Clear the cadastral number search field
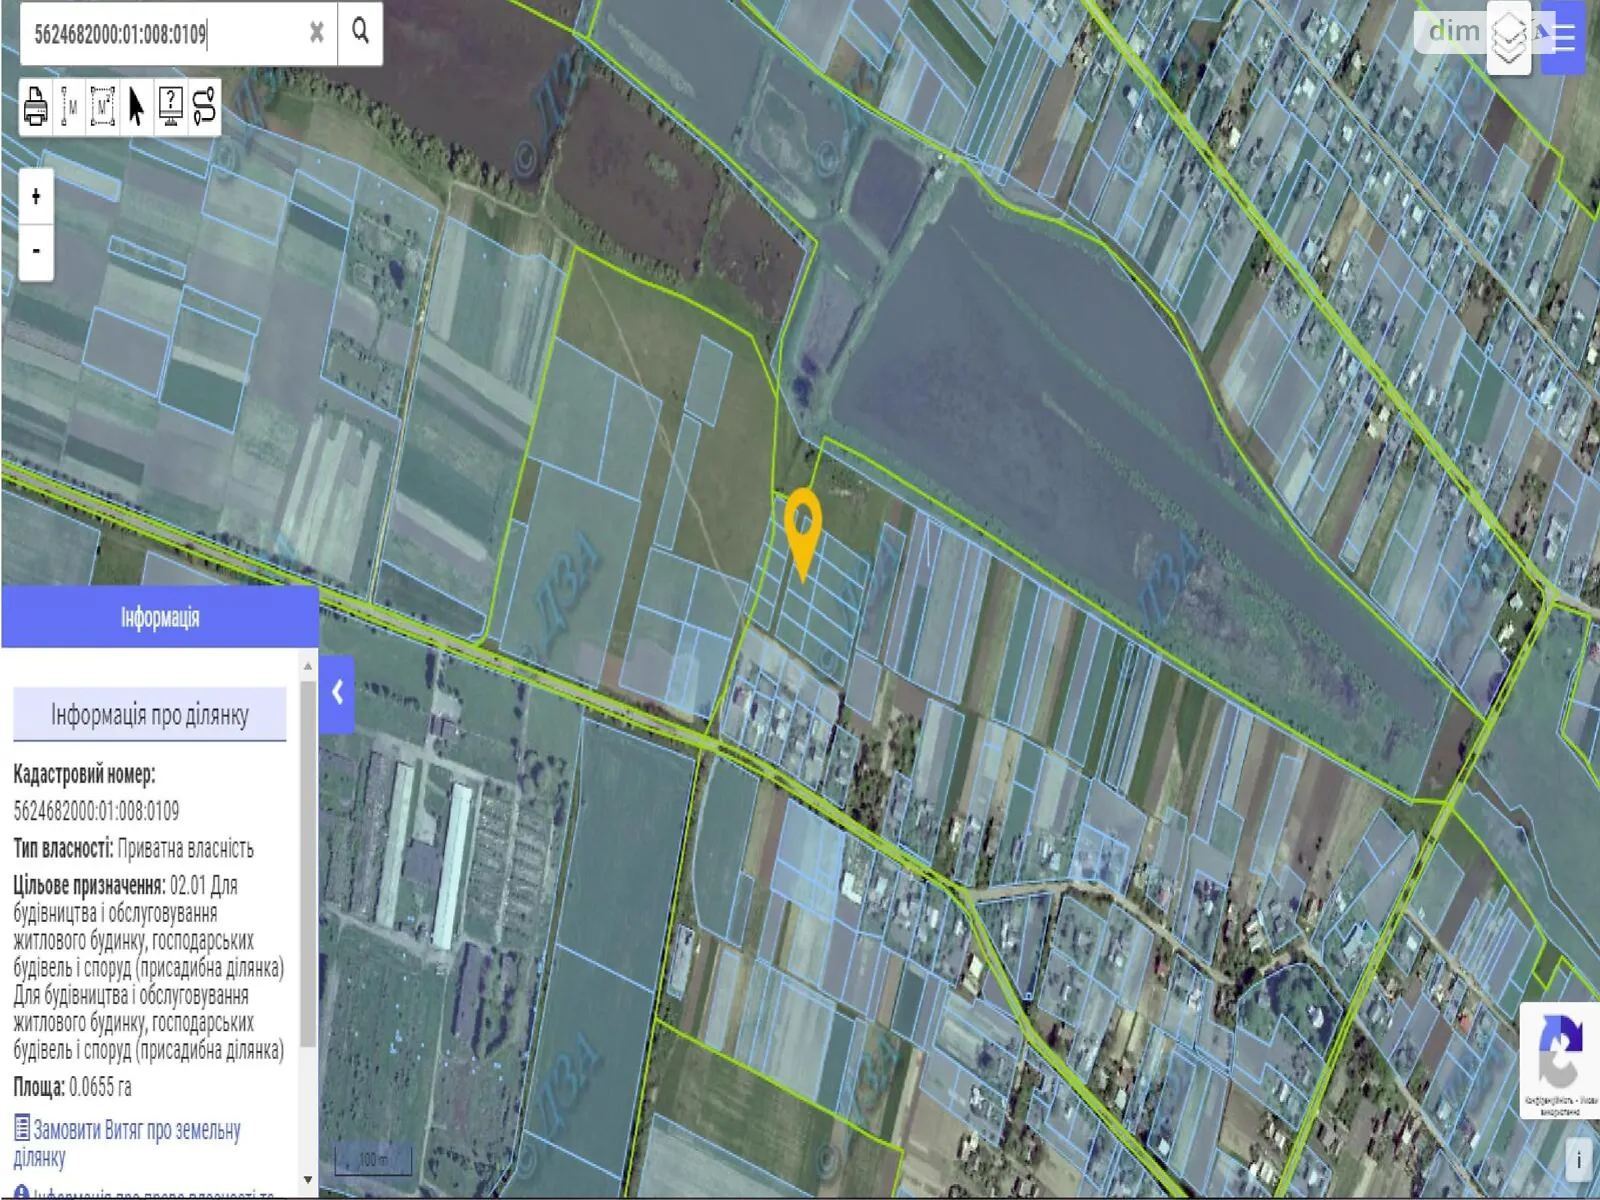Image resolution: width=1600 pixels, height=1200 pixels. click(317, 33)
